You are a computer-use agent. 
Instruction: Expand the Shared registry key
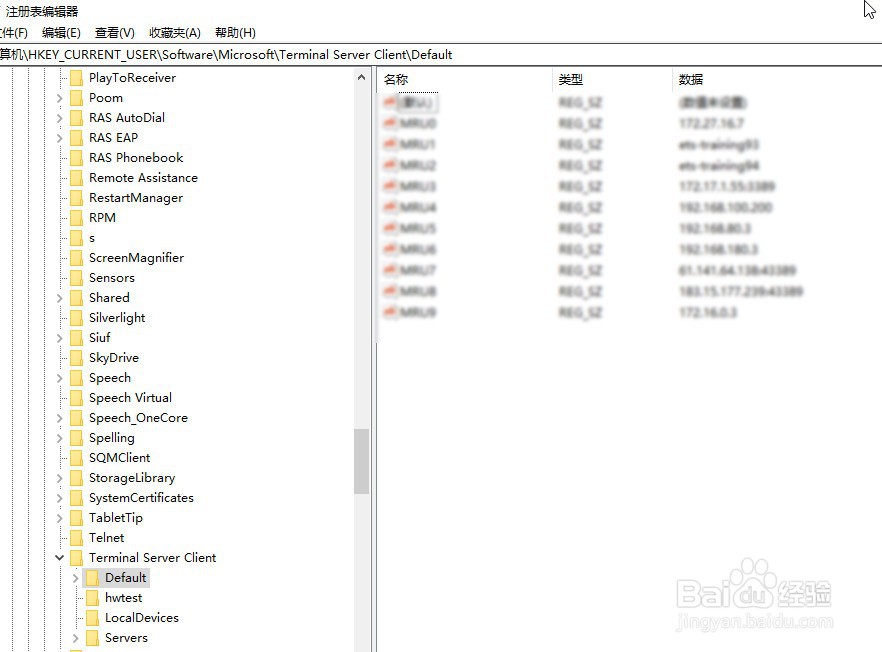tap(59, 297)
